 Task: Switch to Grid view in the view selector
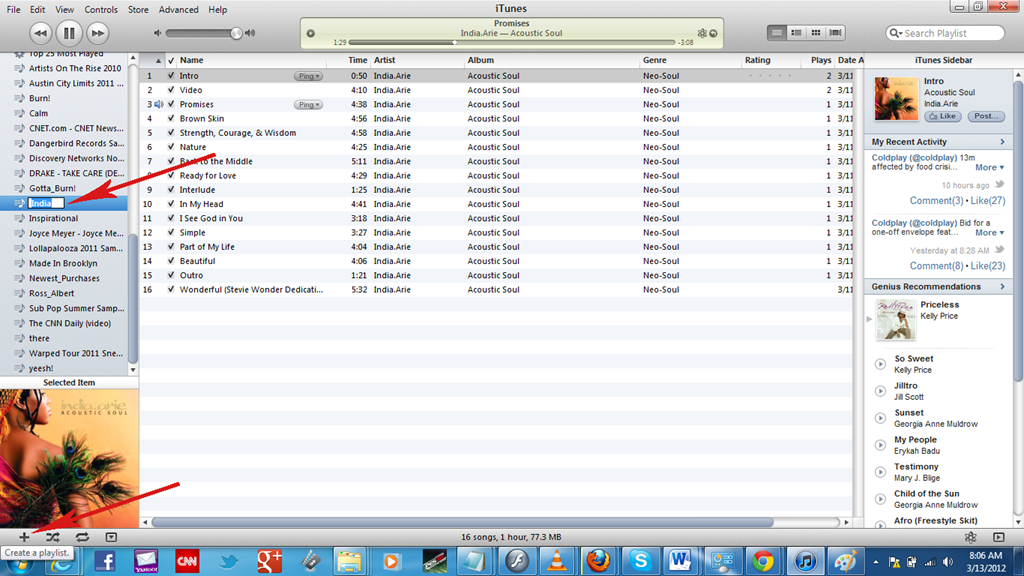click(815, 33)
